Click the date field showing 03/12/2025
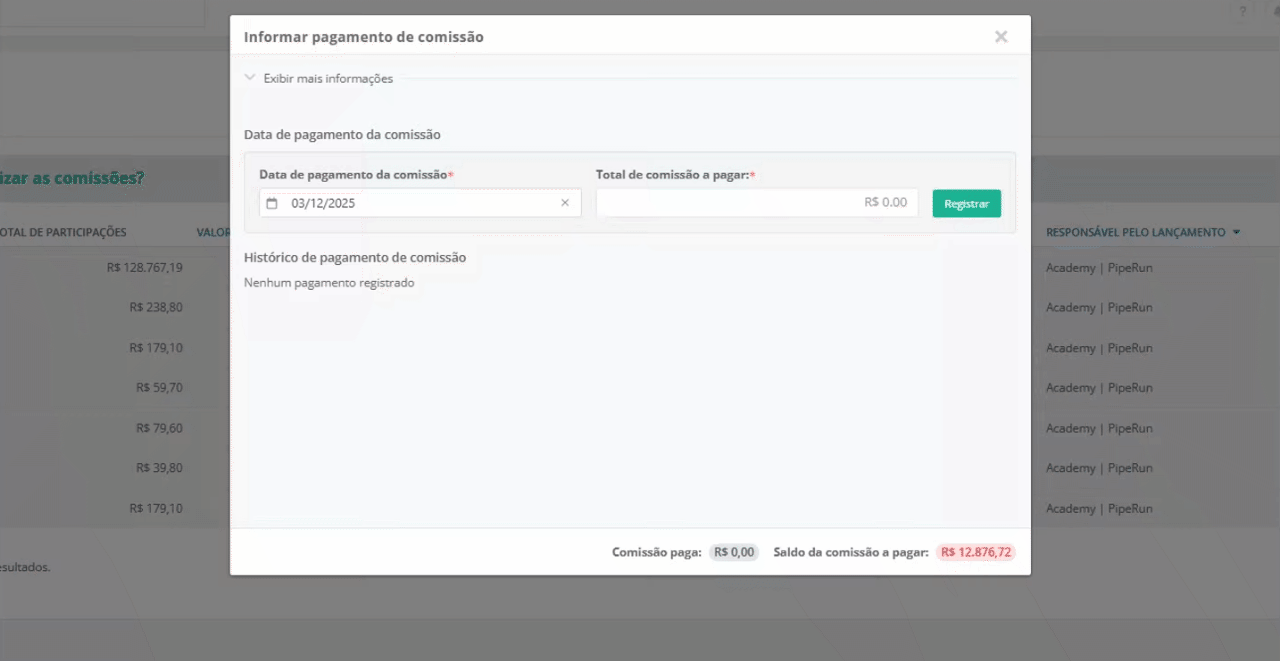This screenshot has width=1280, height=661. (x=420, y=203)
